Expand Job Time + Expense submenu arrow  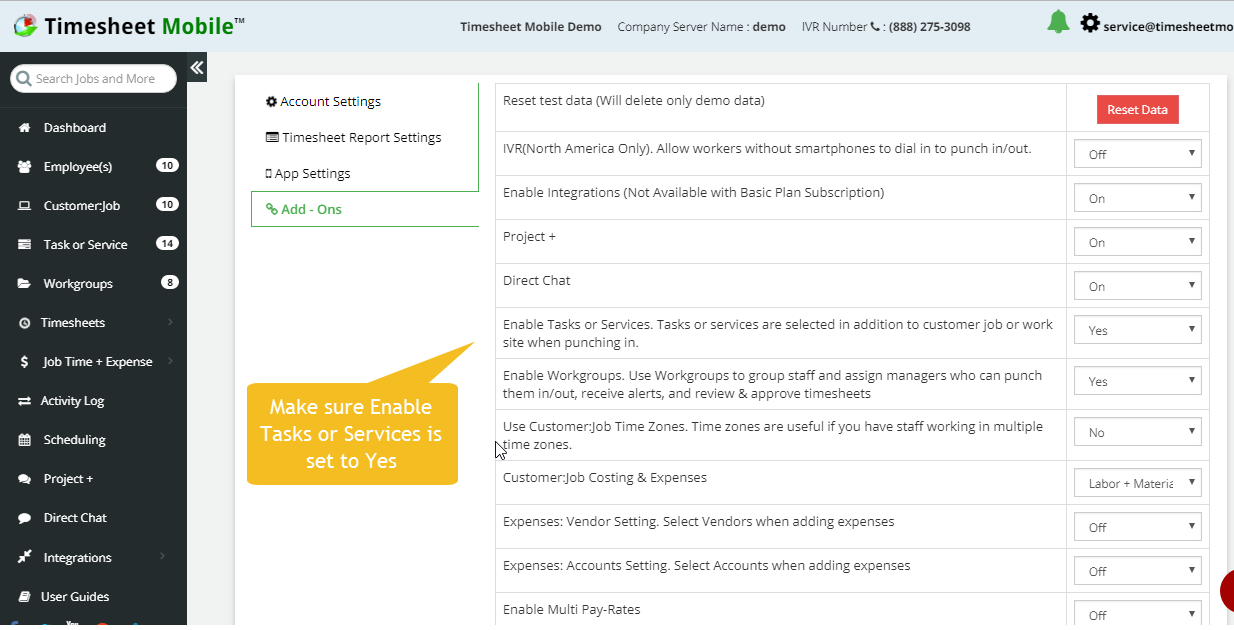(x=170, y=362)
